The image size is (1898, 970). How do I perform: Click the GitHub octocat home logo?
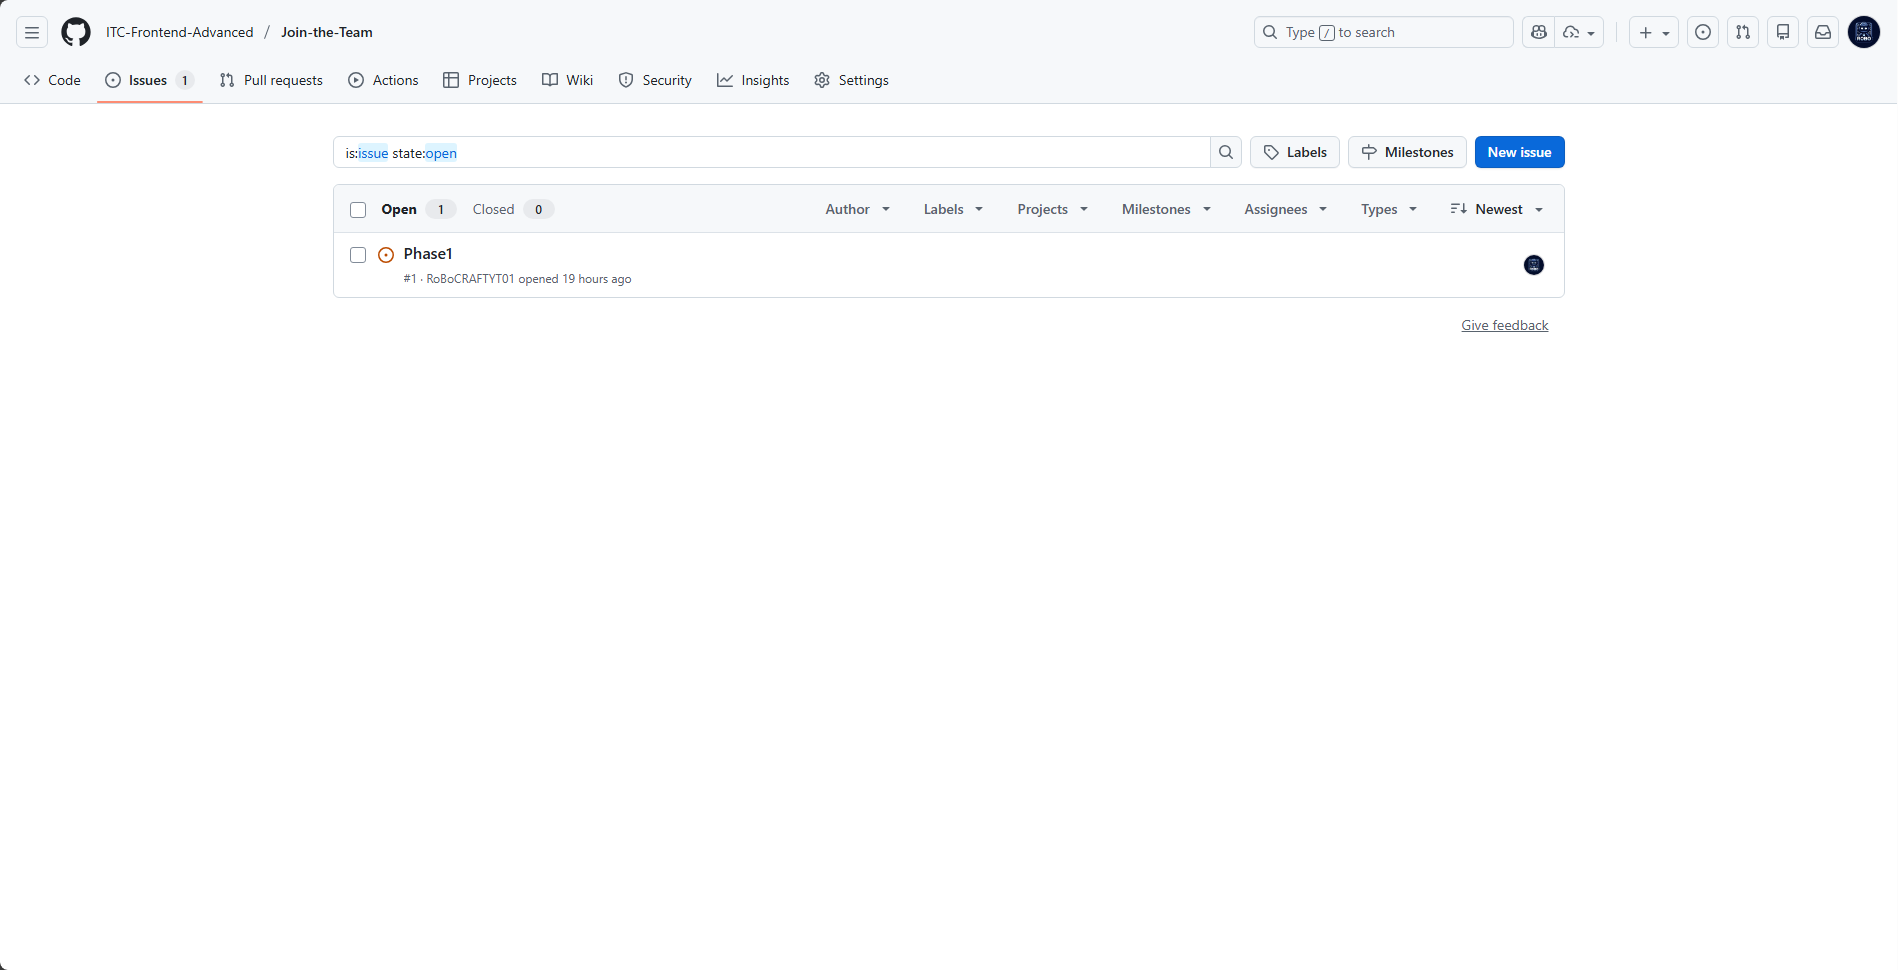pos(75,31)
